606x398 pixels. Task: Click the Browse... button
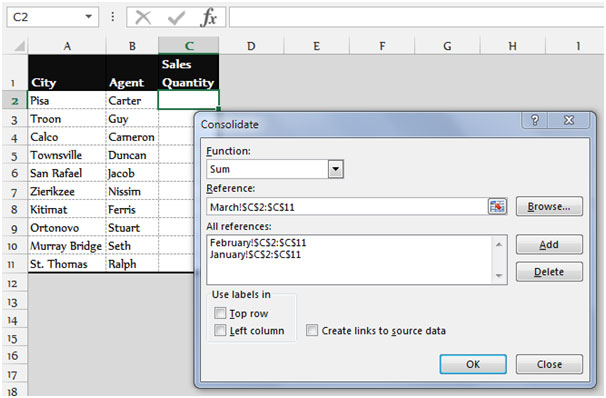(549, 207)
